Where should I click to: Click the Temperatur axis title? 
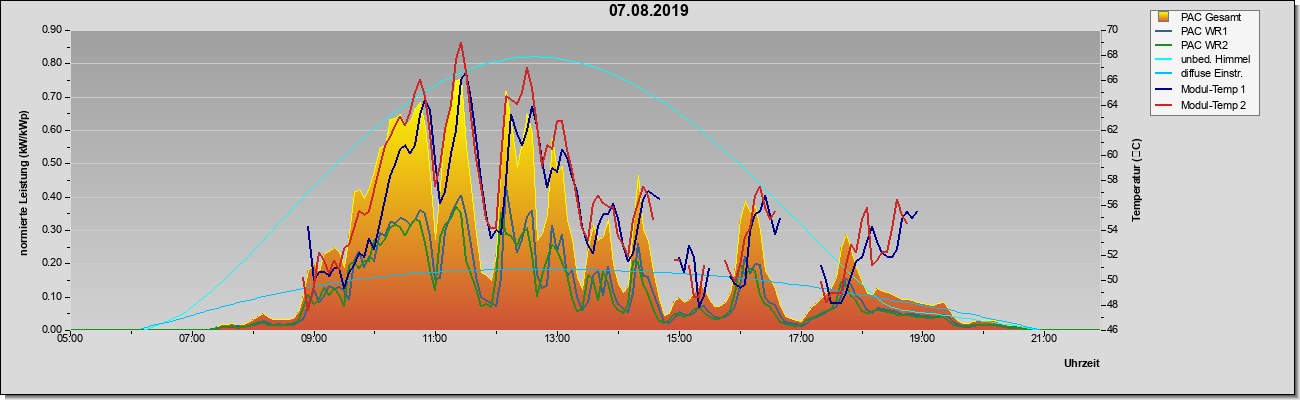pos(1136,180)
